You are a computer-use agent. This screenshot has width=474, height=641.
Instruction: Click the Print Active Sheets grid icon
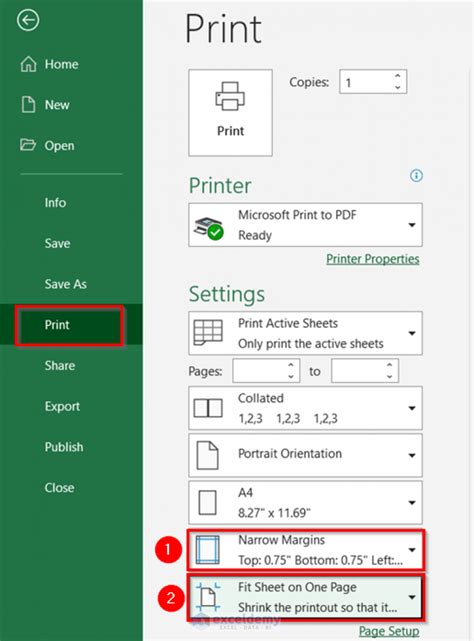point(208,333)
